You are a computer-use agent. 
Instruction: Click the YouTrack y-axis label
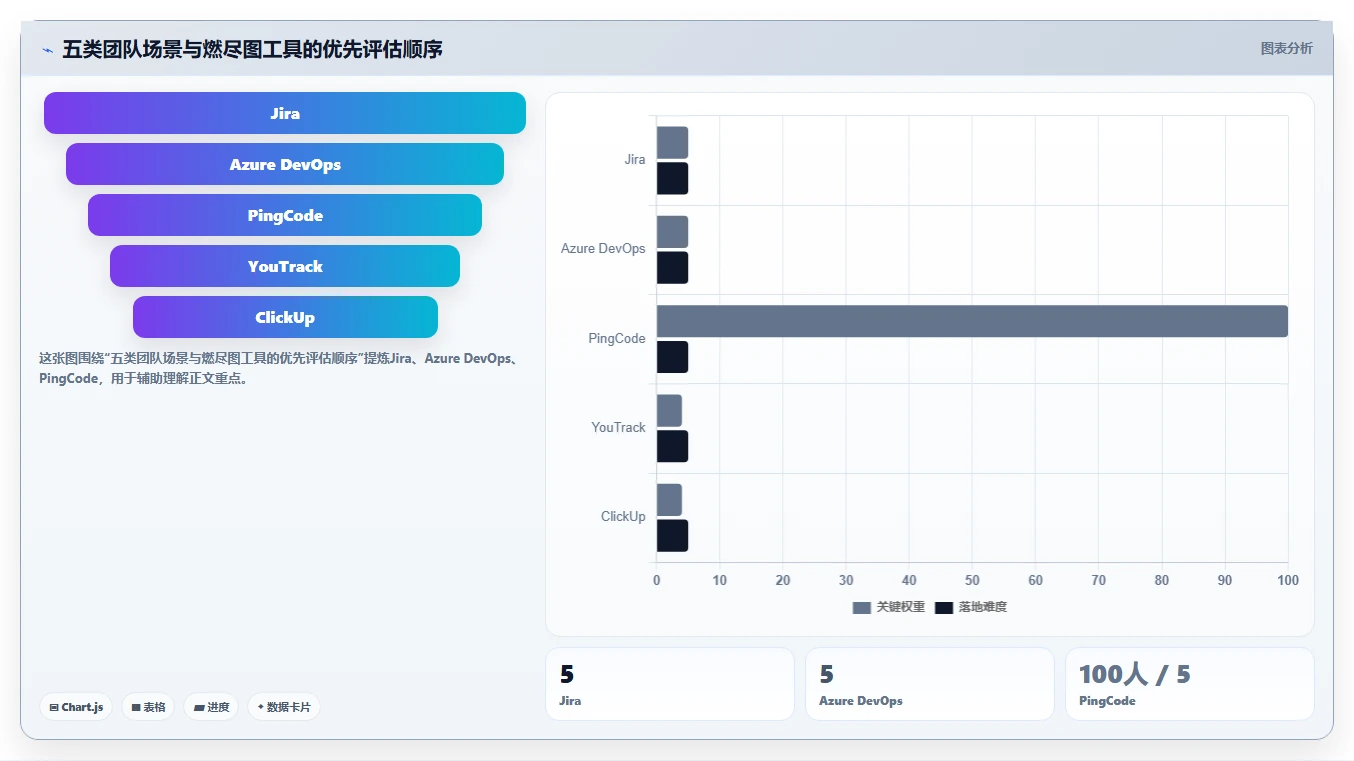[618, 428]
